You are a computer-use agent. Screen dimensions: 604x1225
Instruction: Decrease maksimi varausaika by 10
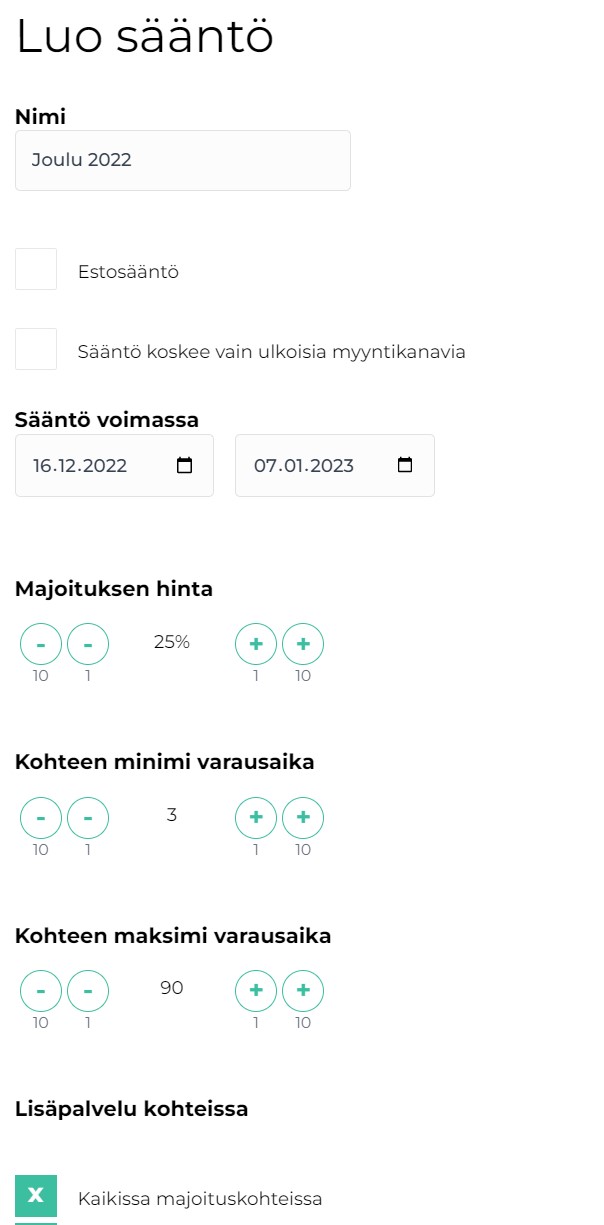click(x=41, y=991)
